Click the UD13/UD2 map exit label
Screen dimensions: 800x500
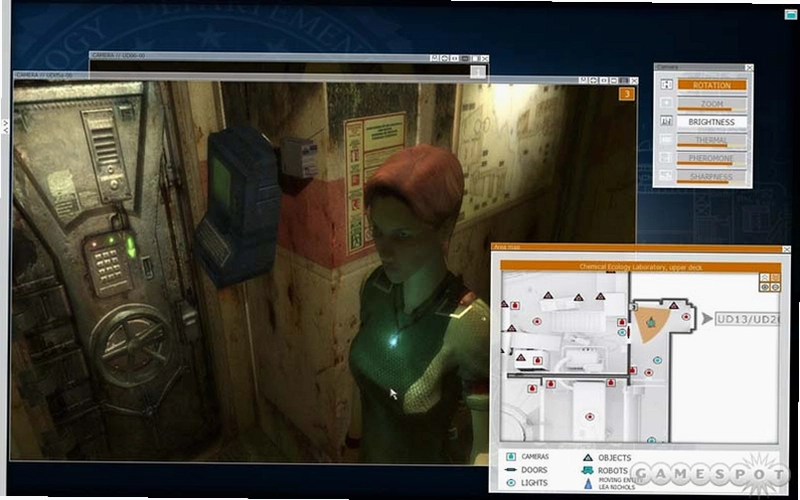(x=747, y=319)
